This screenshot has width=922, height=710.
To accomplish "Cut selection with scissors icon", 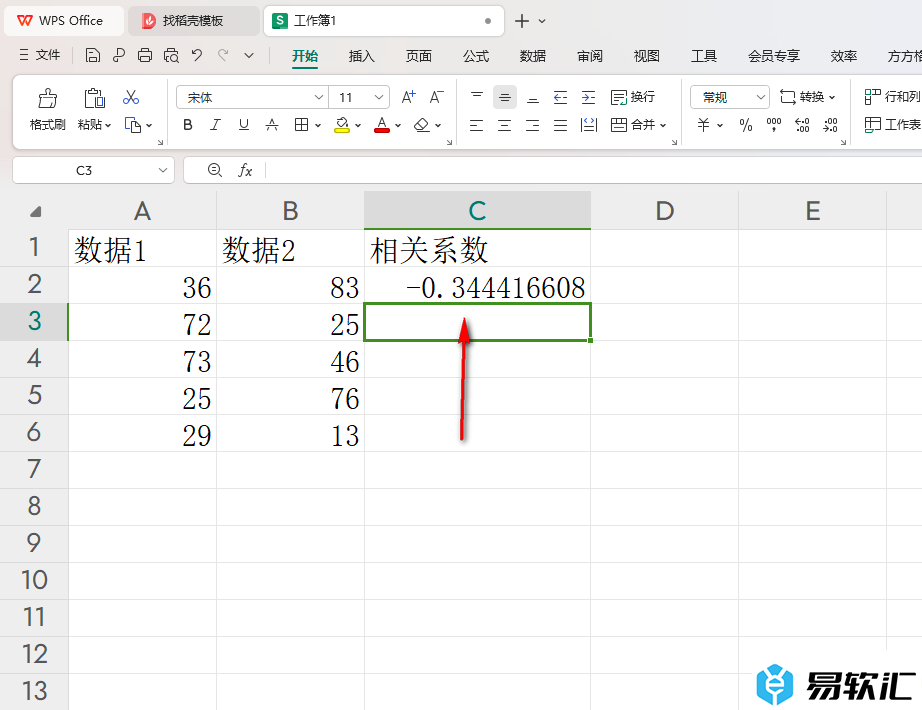I will point(131,97).
